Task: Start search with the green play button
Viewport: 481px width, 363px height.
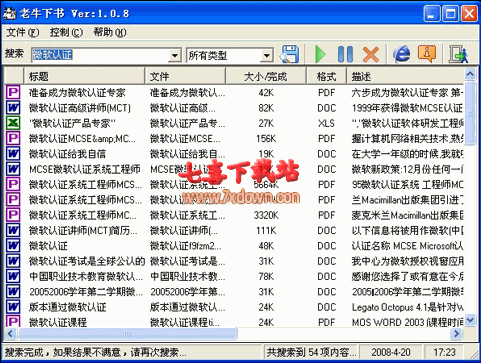Action: pyautogui.click(x=320, y=54)
